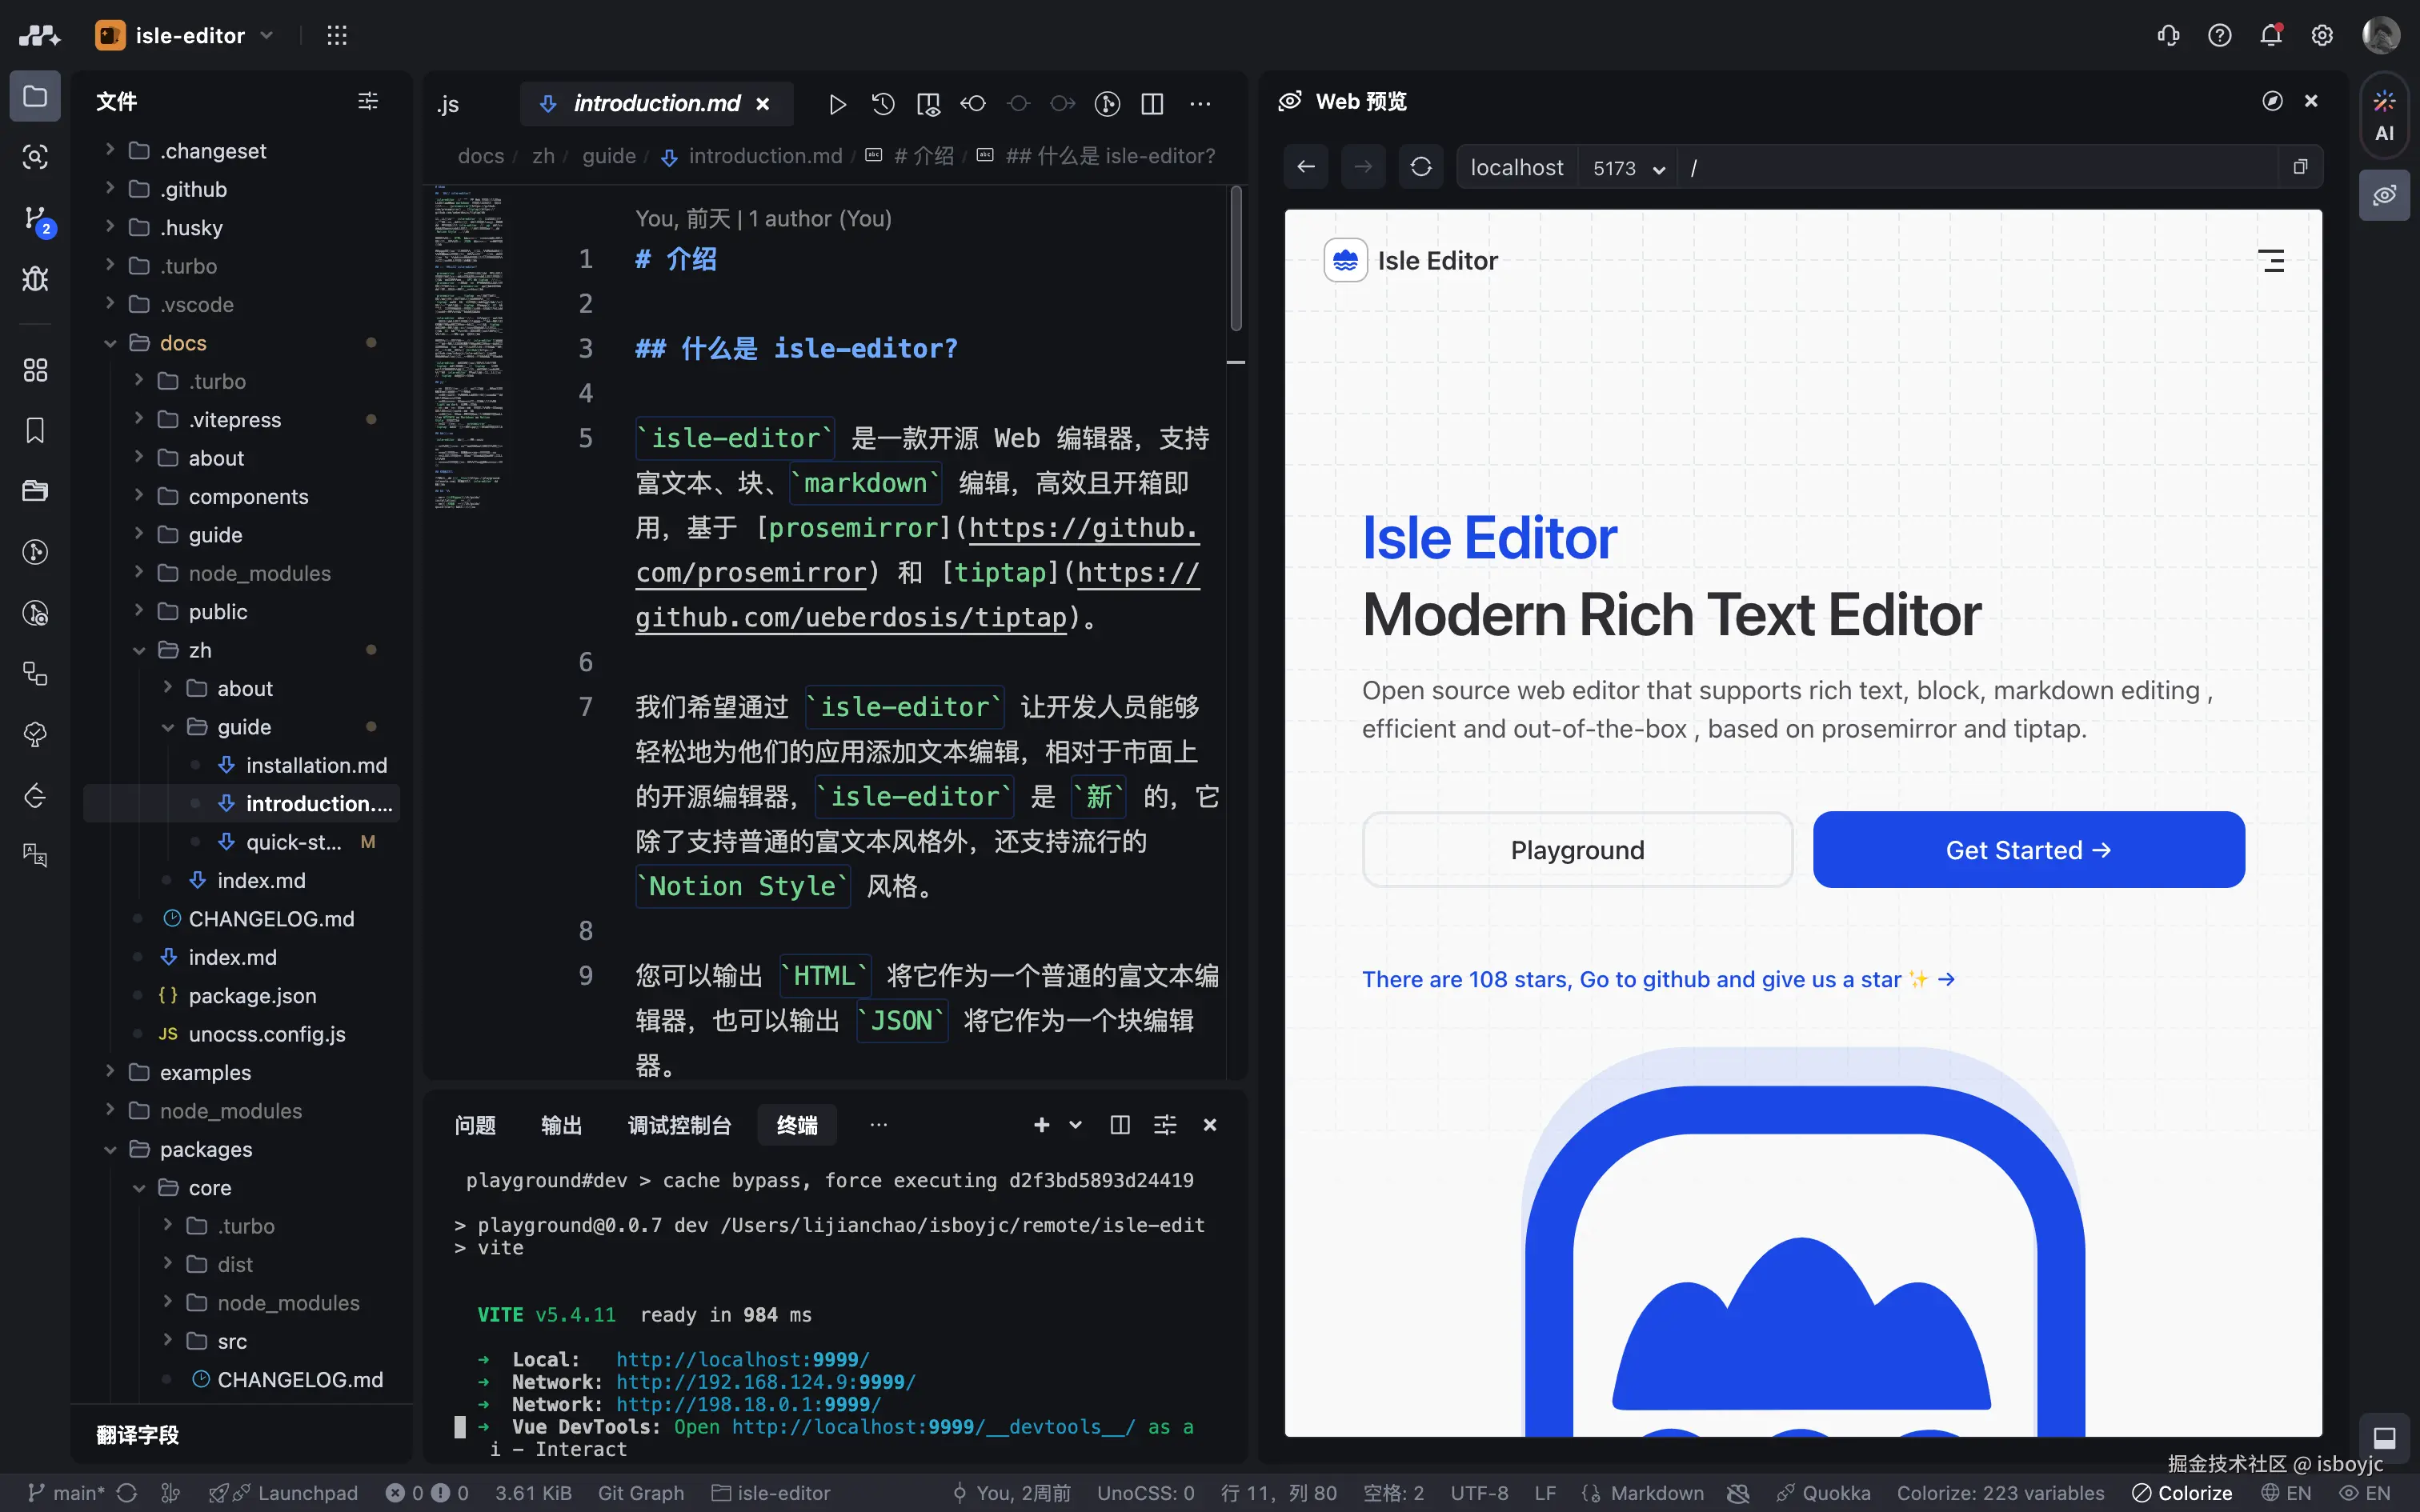Open the source control sidebar icon

click(x=35, y=218)
